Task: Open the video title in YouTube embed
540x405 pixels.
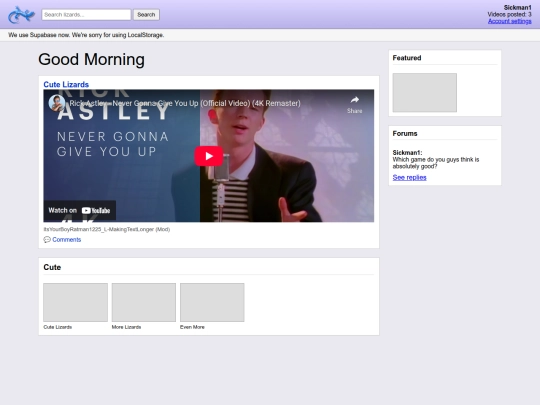Action: coord(185,103)
